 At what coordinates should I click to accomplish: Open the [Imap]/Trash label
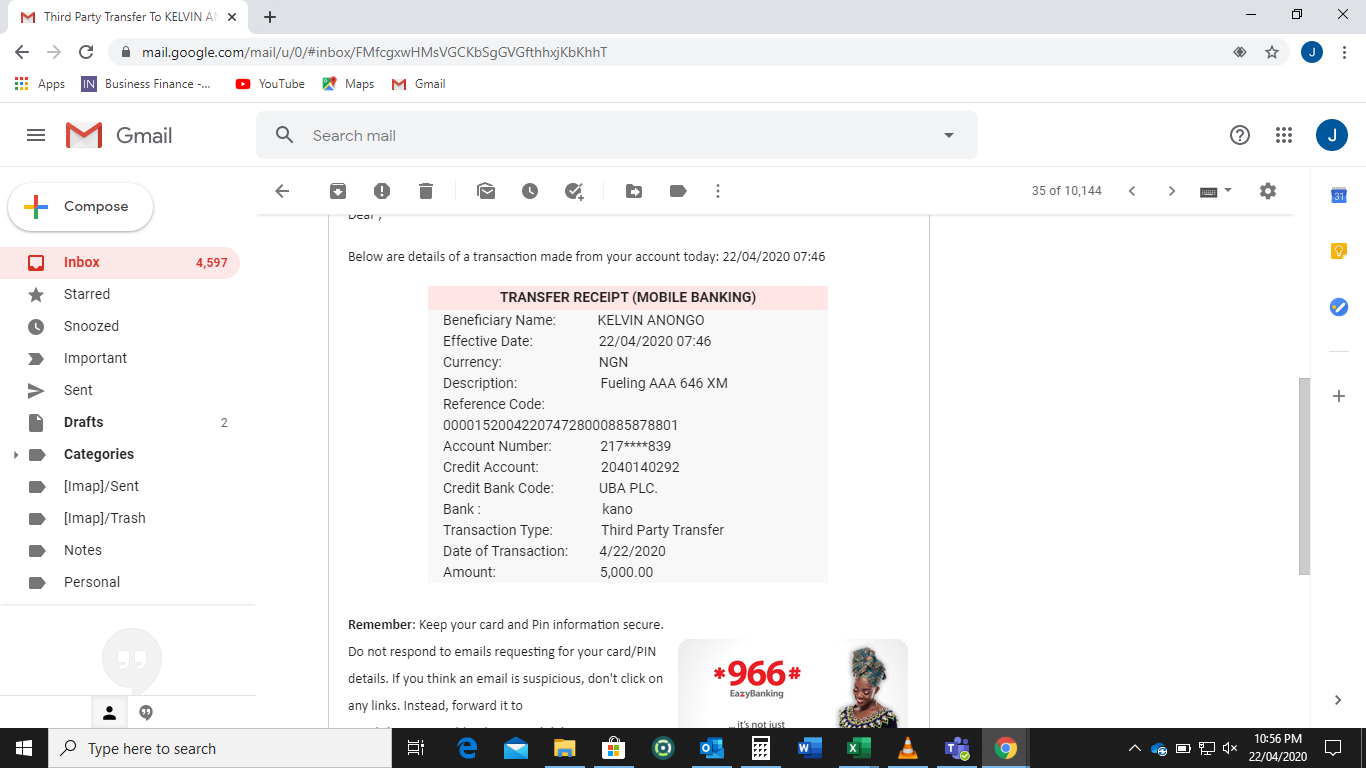point(120,518)
